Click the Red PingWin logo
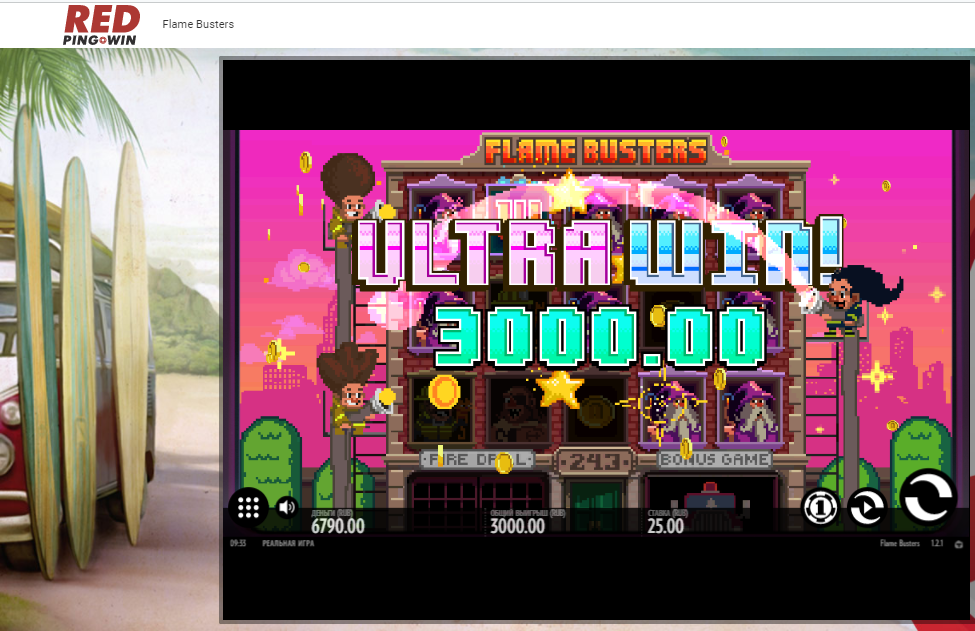This screenshot has height=631, width=975. (101, 25)
